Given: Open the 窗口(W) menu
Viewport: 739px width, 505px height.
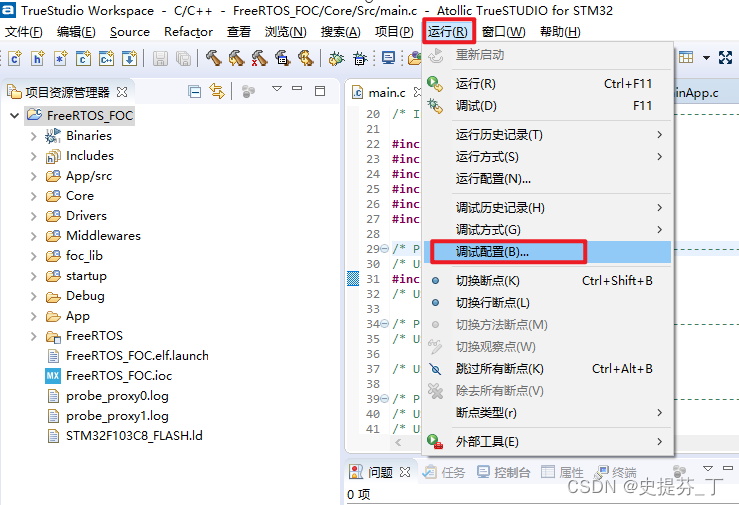Looking at the screenshot, I should [504, 32].
